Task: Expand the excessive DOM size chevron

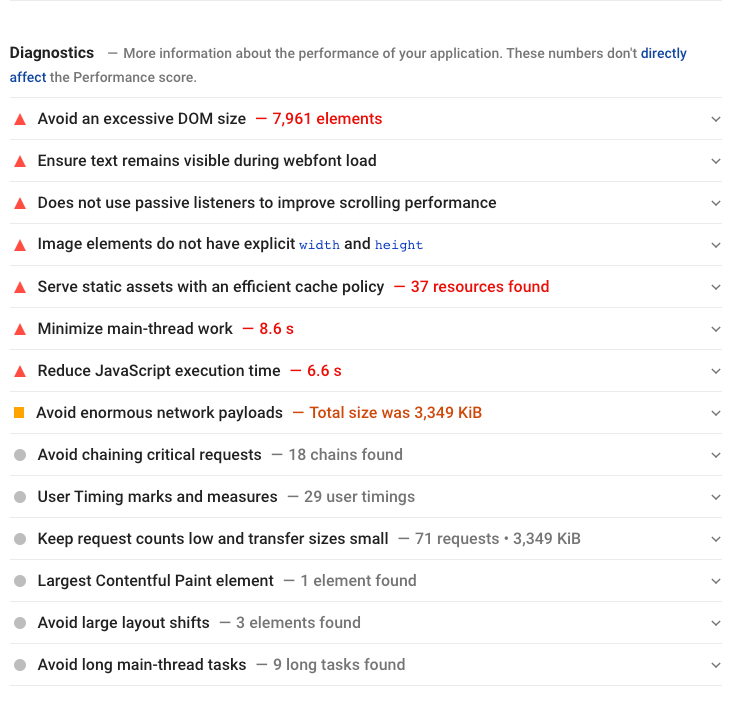Action: click(715, 119)
